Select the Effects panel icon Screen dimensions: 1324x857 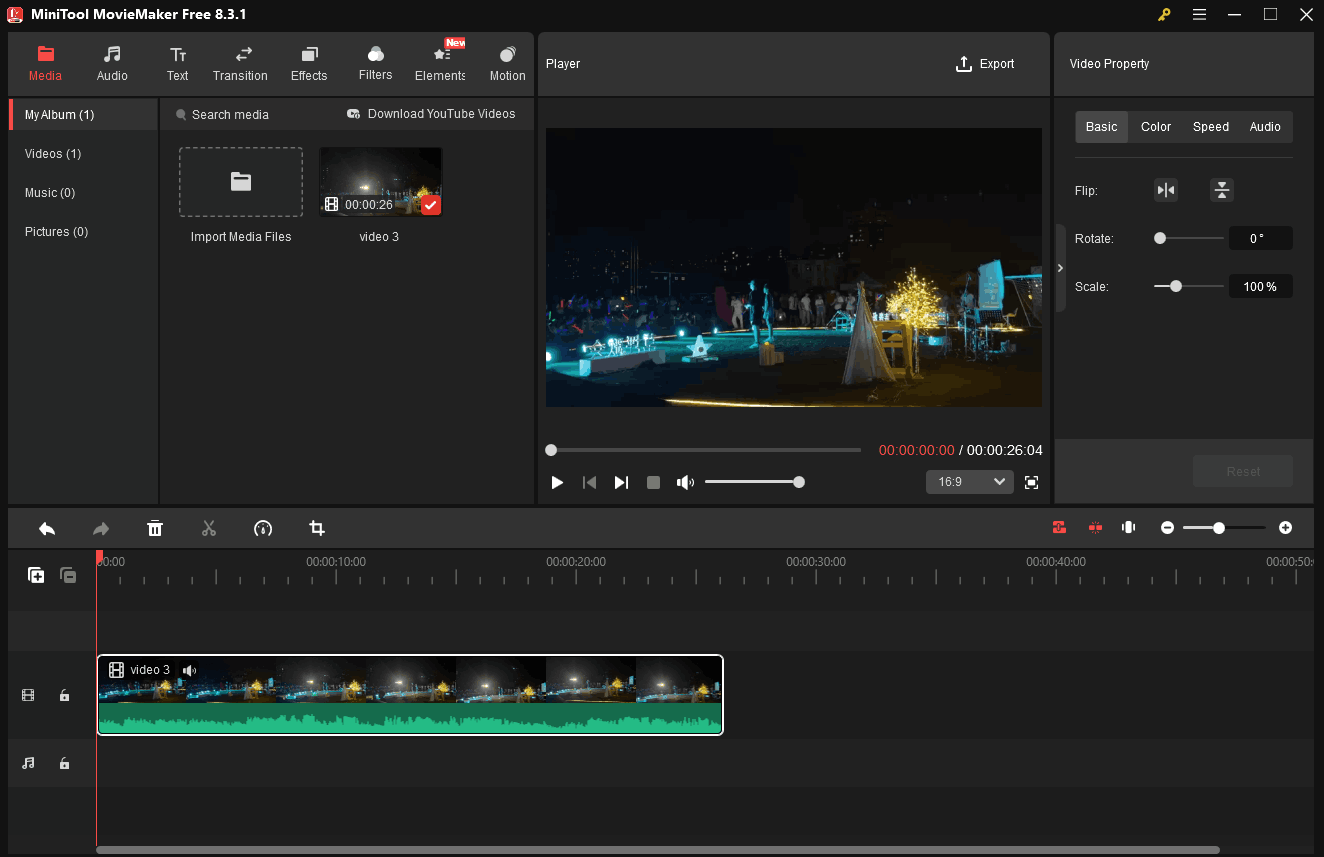click(308, 62)
